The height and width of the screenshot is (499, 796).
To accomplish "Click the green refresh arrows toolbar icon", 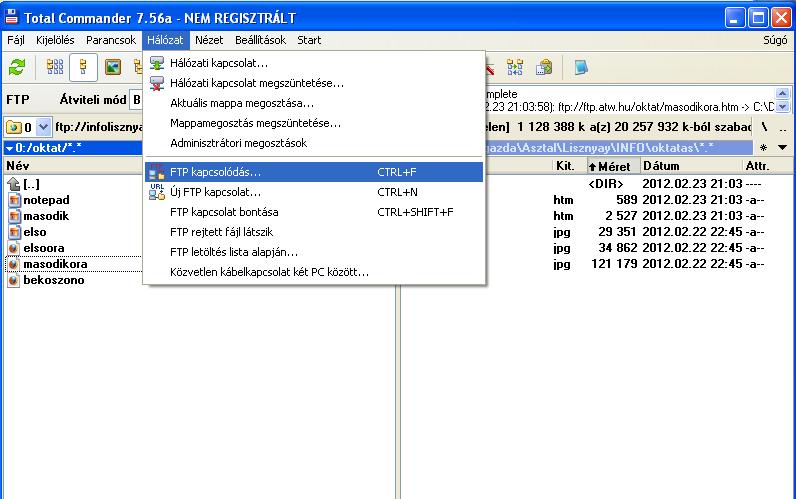I will 17,67.
